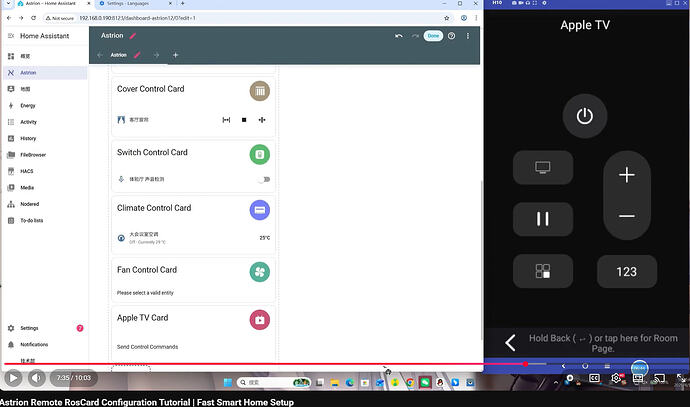Viewport: 690px width, 407px height.
Task: Seek using the video progress bar handle
Action: (x=525, y=364)
